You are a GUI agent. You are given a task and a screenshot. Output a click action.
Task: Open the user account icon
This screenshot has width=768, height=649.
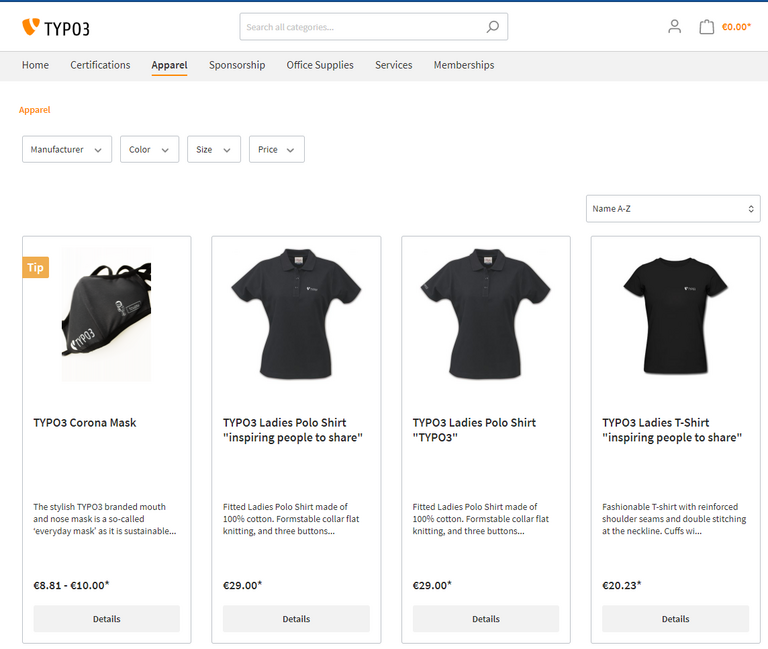[674, 27]
